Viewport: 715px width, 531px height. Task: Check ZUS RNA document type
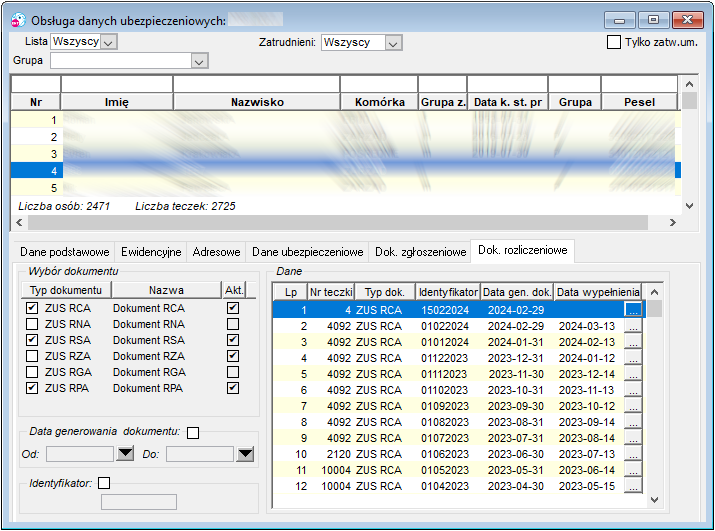point(32,324)
